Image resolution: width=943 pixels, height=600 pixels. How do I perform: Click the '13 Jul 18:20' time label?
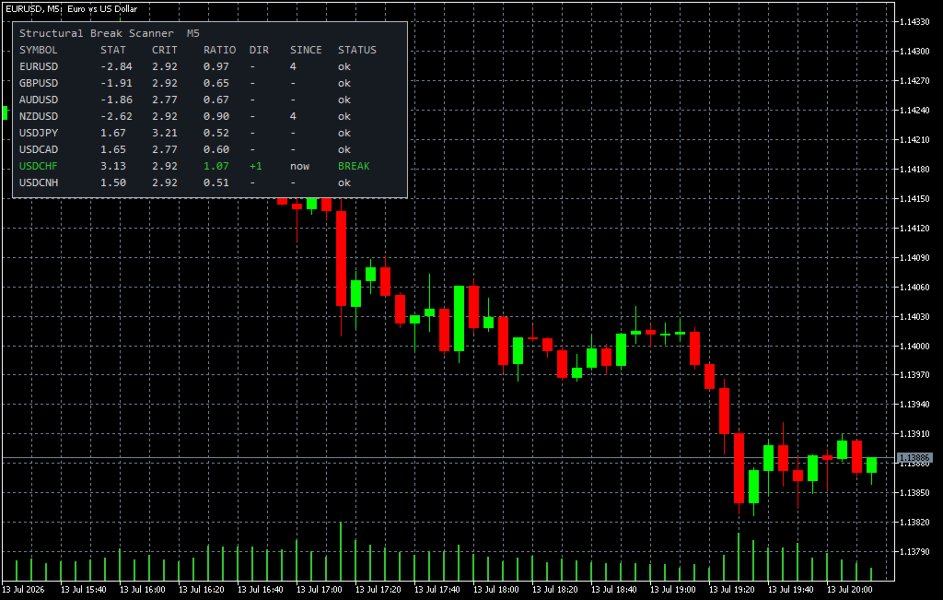(555, 590)
